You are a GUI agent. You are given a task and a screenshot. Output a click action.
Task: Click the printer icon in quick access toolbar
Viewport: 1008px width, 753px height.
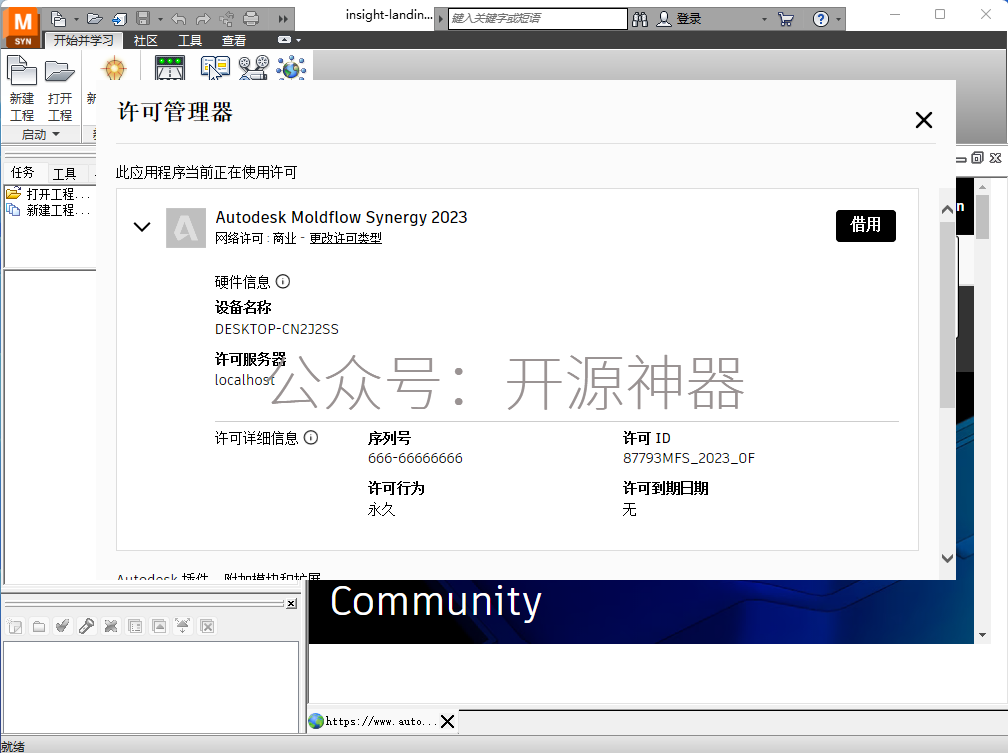[x=251, y=18]
